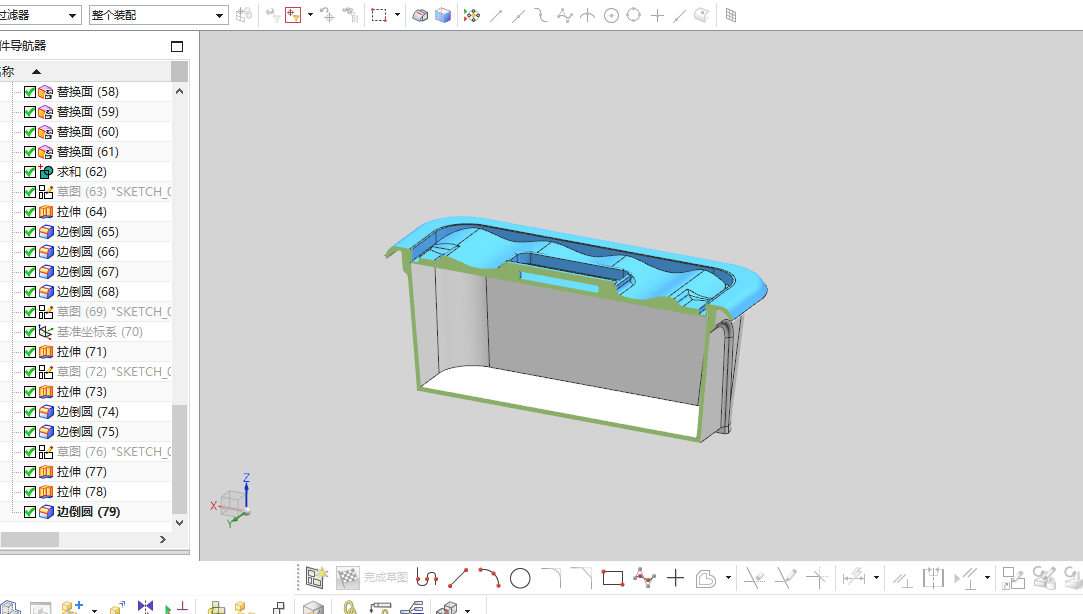Select the circle sketch tool

click(520, 578)
